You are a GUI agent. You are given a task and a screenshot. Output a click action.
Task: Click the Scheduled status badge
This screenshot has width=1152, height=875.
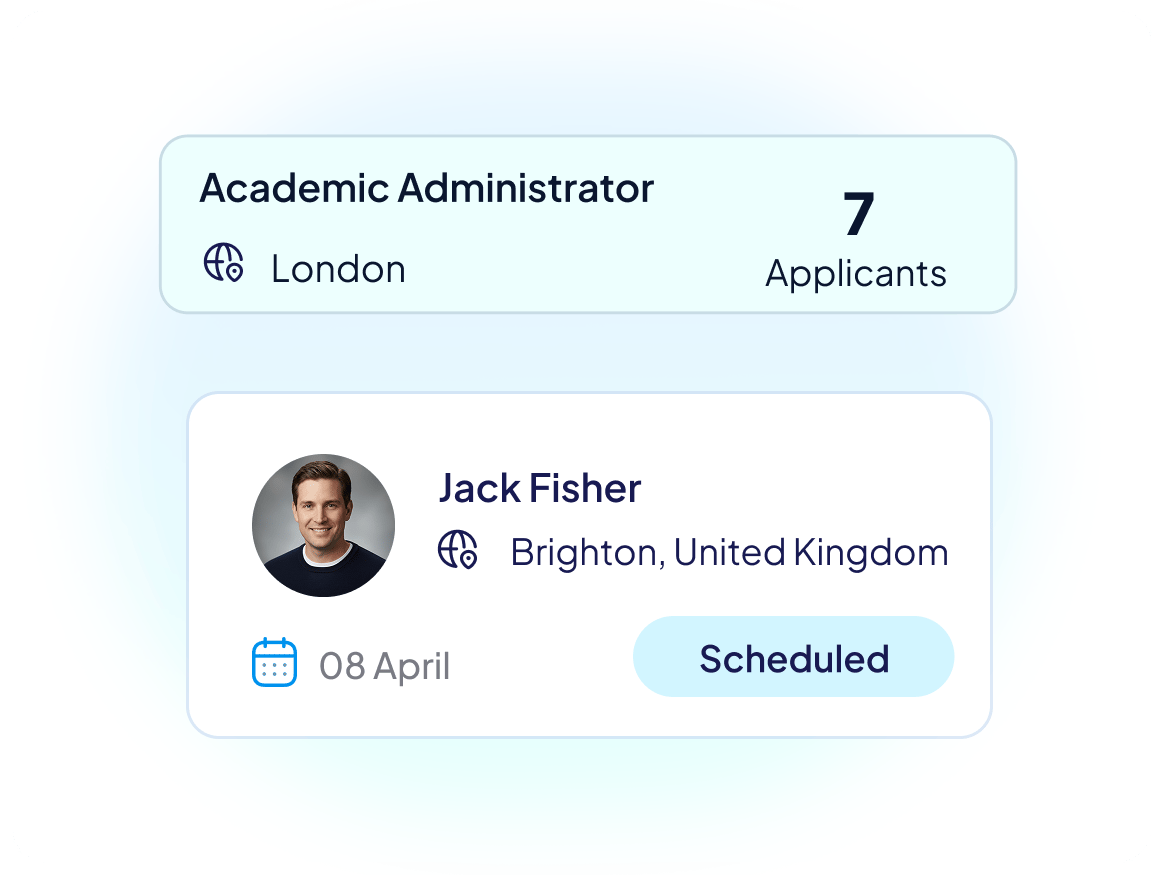794,657
